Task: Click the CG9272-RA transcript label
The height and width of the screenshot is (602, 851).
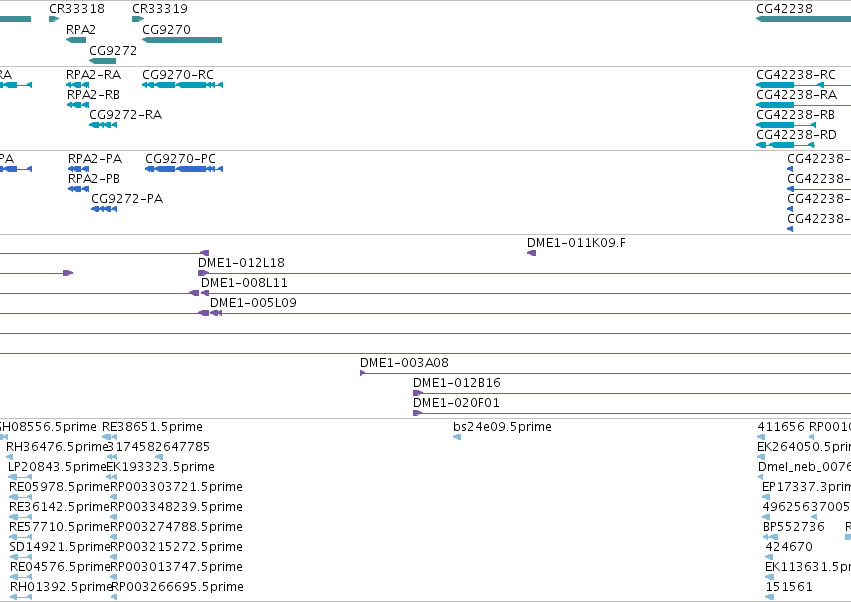Action: point(125,115)
